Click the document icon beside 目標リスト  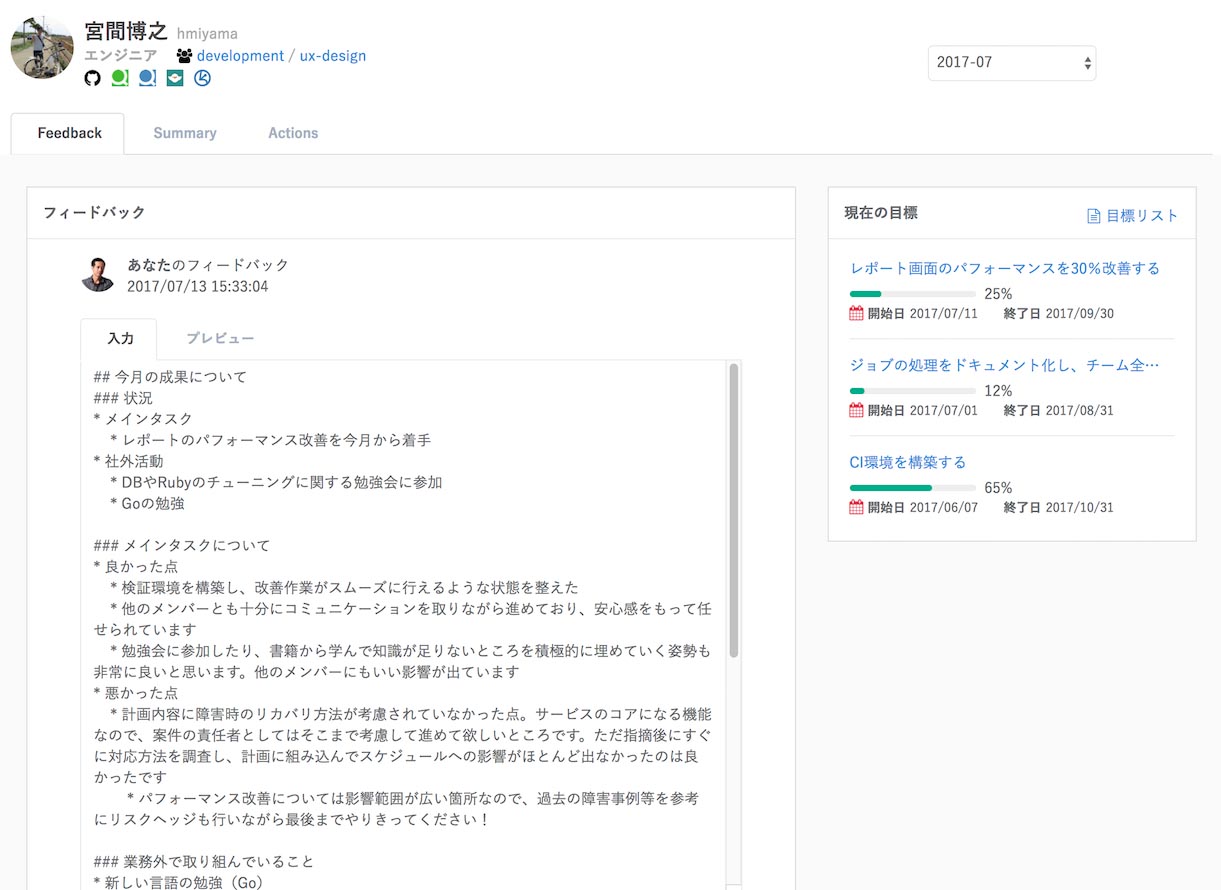point(1093,214)
